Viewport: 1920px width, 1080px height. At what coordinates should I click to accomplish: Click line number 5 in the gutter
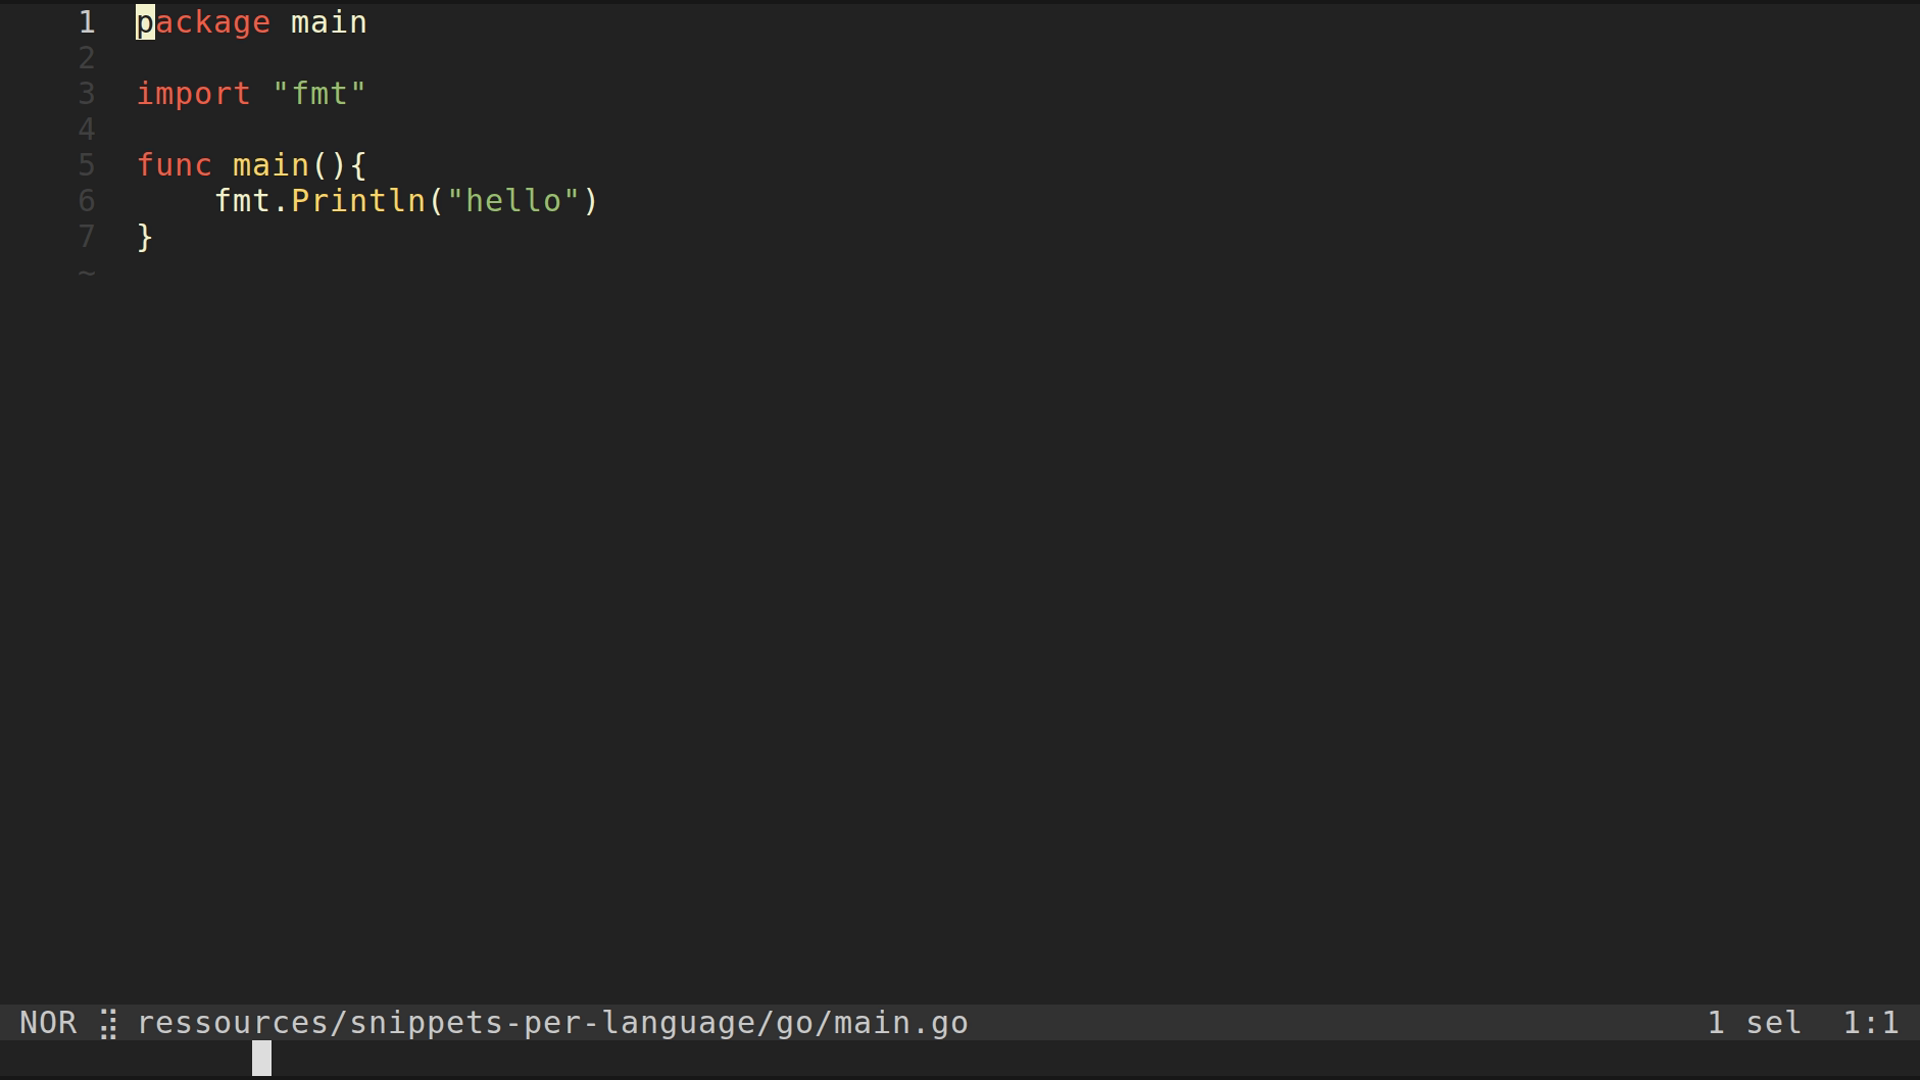pos(87,165)
